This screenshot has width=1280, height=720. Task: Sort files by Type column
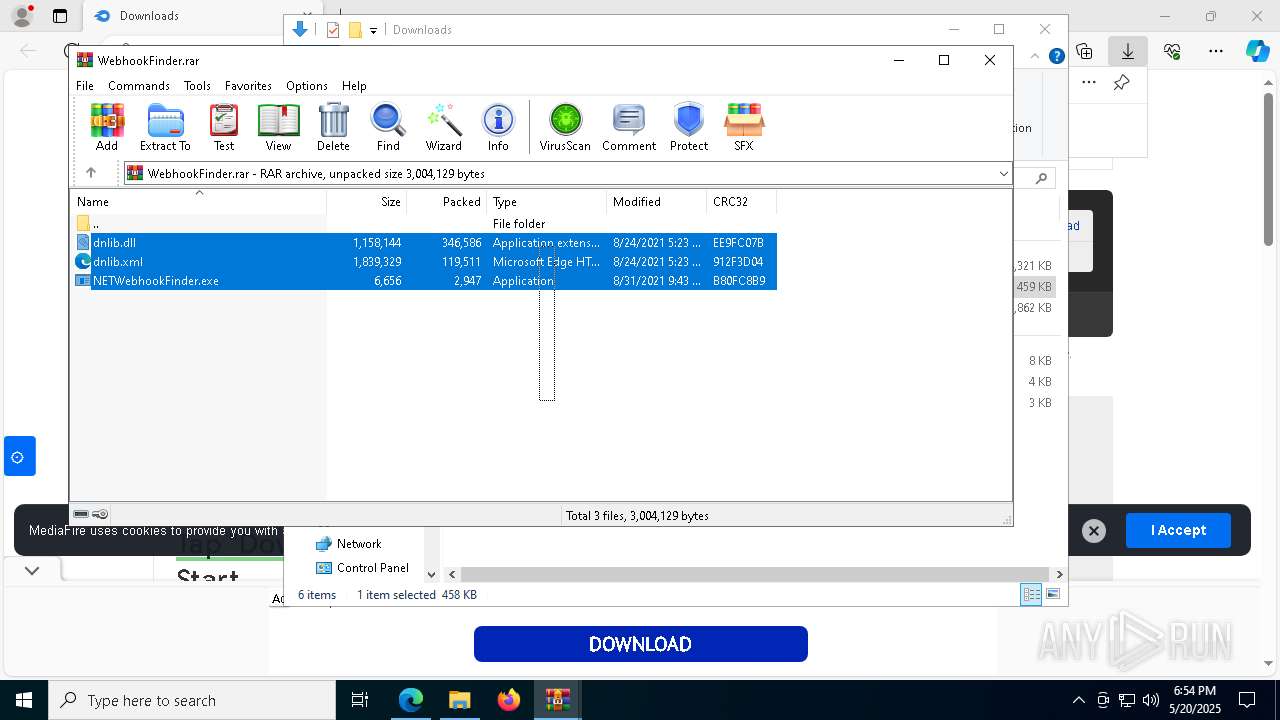tap(546, 202)
